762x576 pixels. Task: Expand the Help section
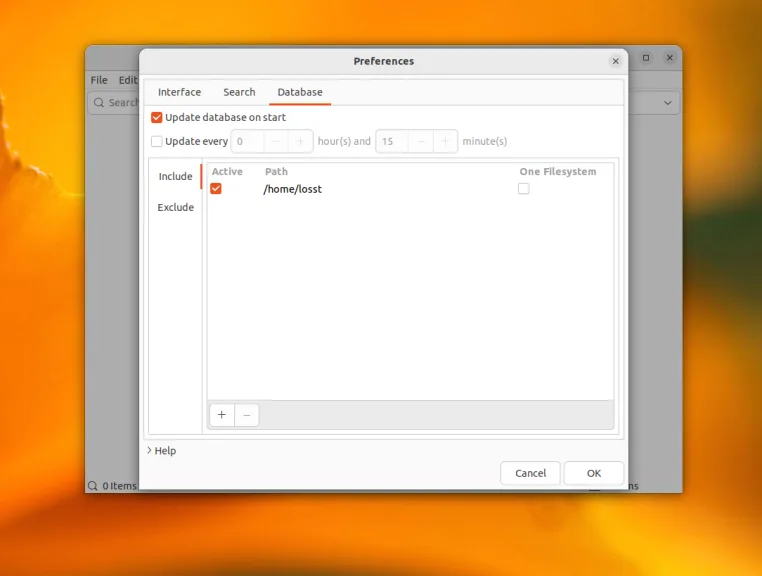[x=161, y=451]
